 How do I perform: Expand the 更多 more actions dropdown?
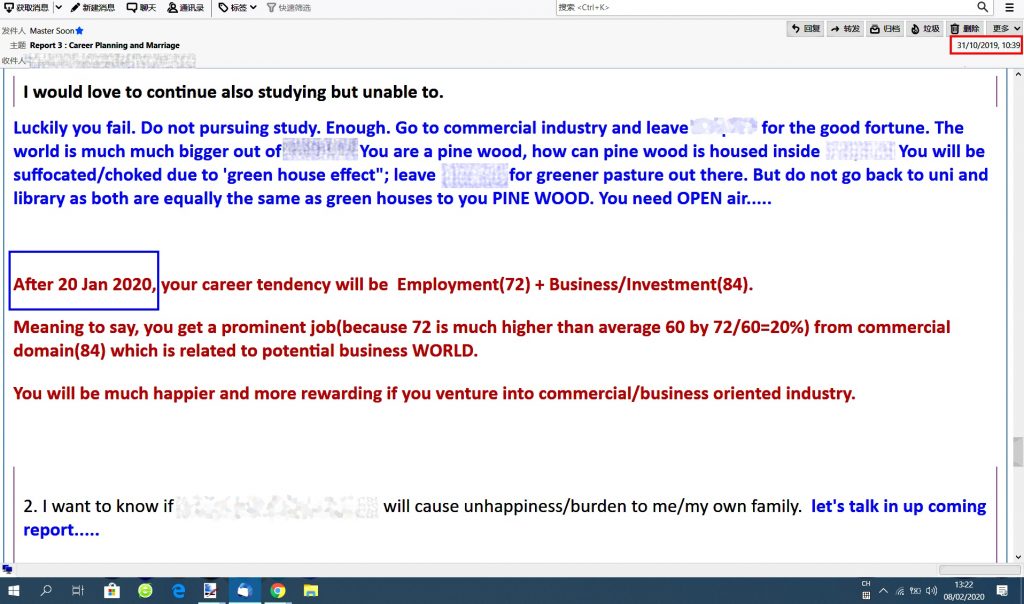[x=1005, y=29]
